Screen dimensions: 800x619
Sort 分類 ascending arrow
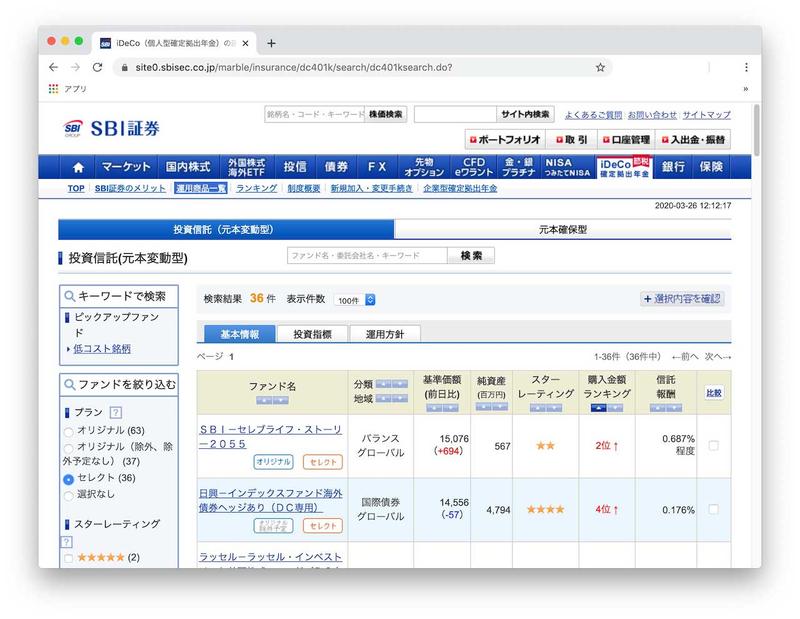[x=383, y=384]
